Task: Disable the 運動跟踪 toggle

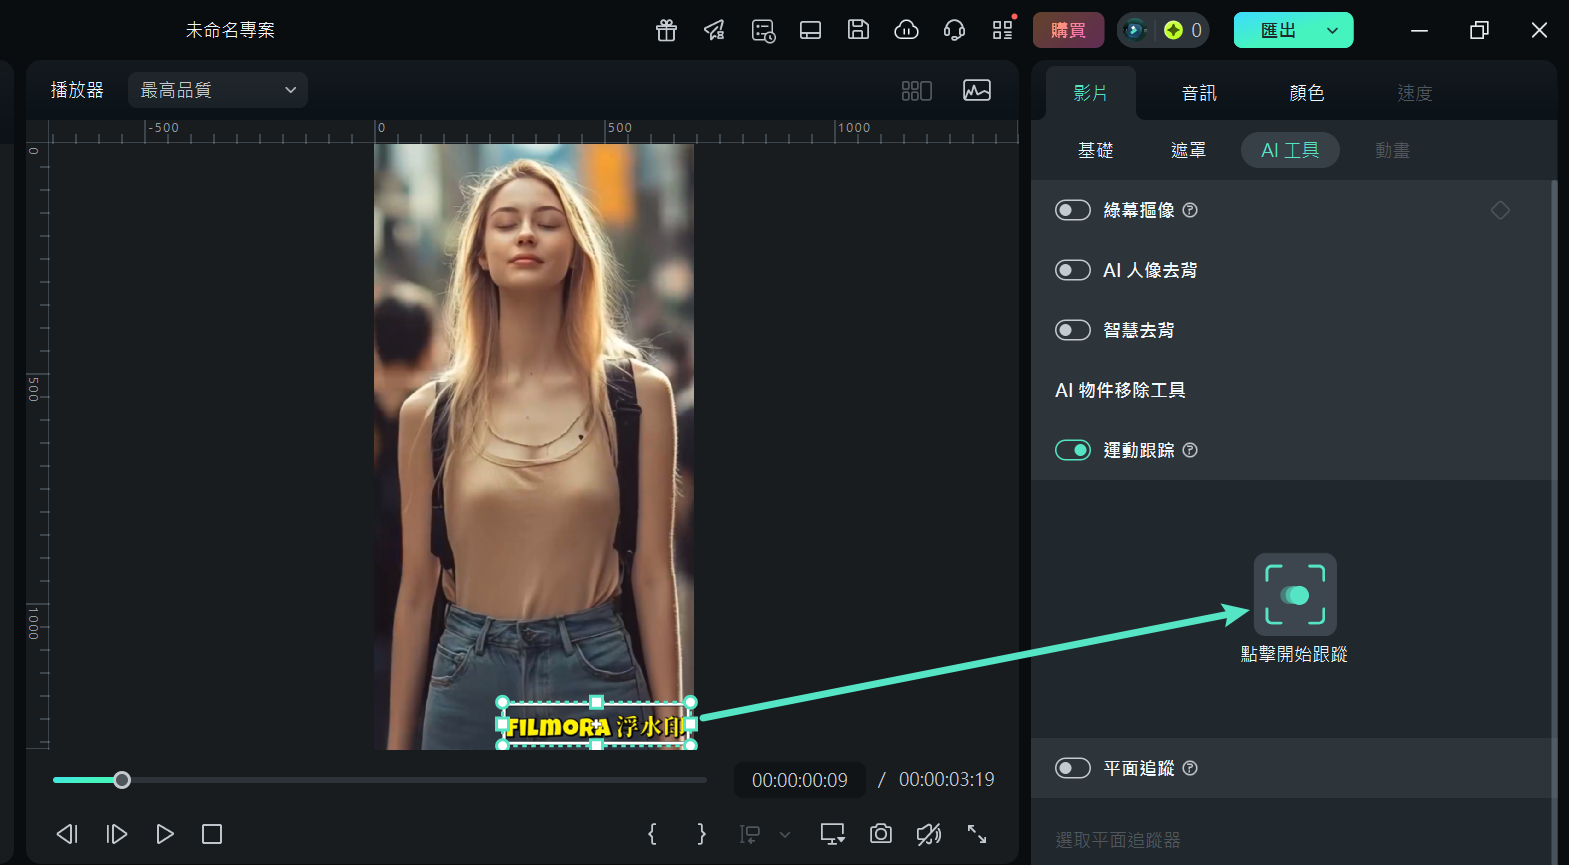Action: pyautogui.click(x=1073, y=450)
